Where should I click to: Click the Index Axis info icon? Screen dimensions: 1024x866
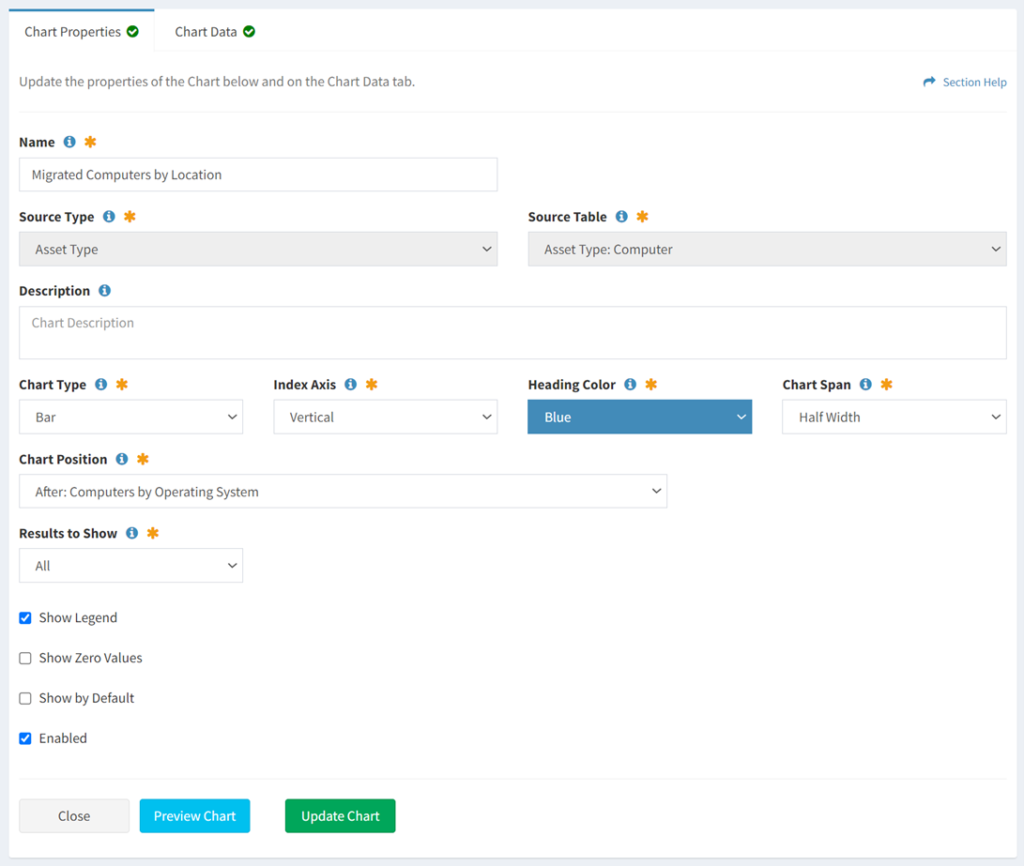click(x=351, y=384)
